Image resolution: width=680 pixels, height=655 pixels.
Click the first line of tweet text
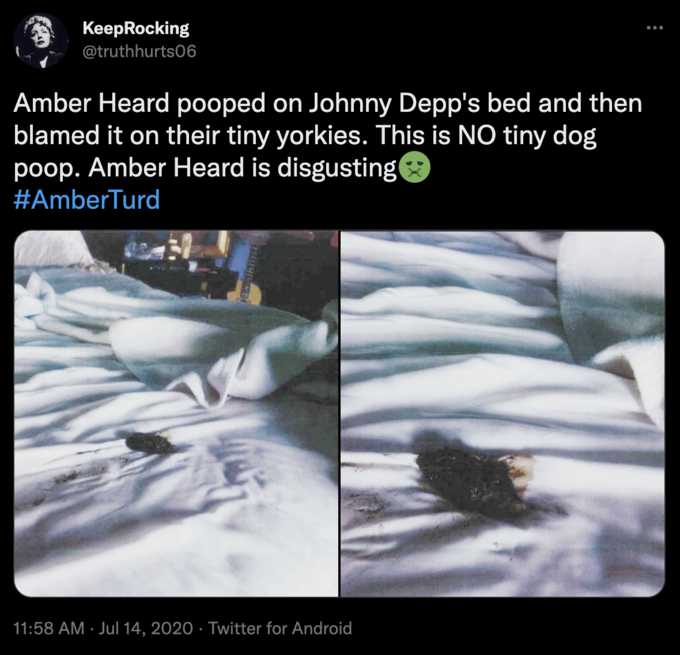(327, 104)
